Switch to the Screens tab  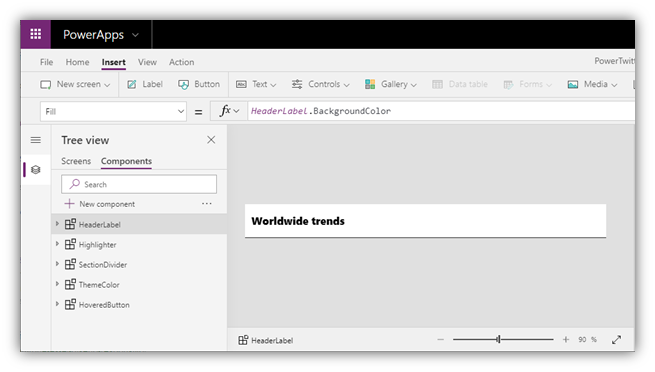tap(76, 161)
